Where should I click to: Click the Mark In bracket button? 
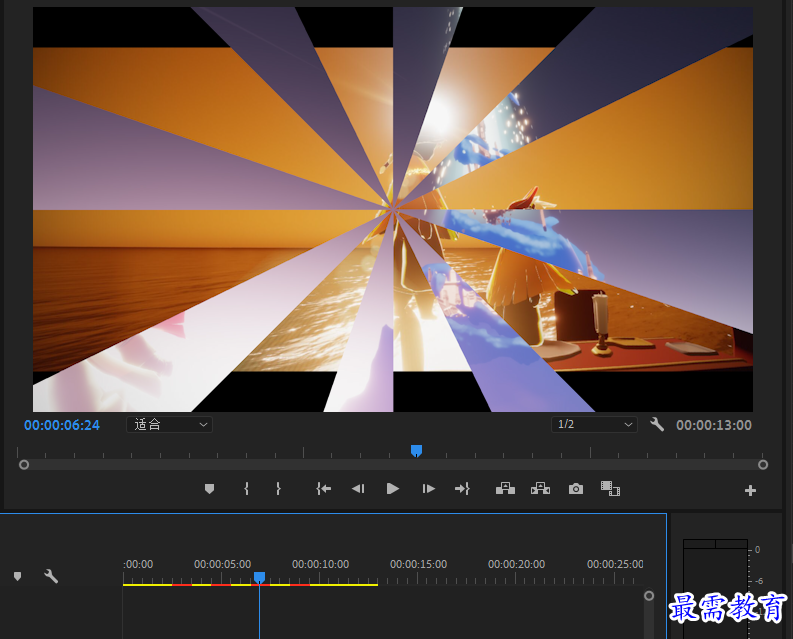point(246,489)
